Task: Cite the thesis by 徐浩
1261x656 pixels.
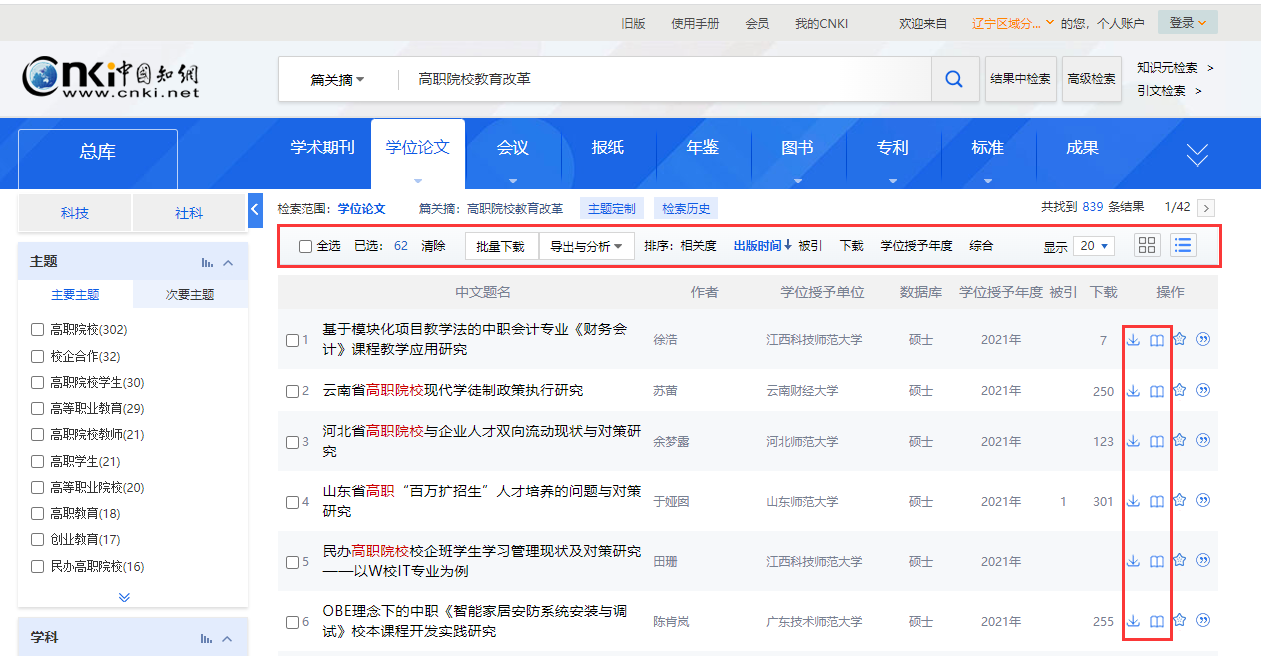Action: 1203,339
